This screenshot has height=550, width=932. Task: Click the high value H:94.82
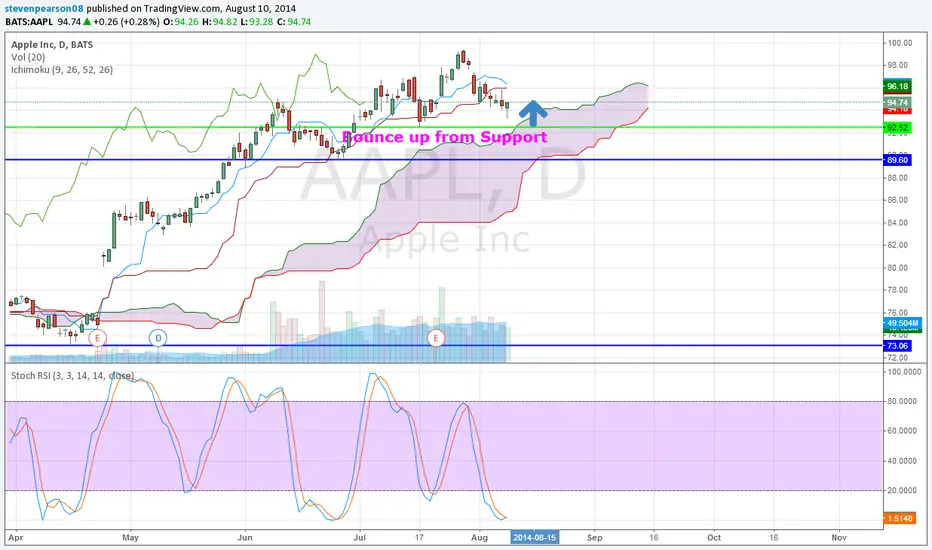pyautogui.click(x=219, y=22)
